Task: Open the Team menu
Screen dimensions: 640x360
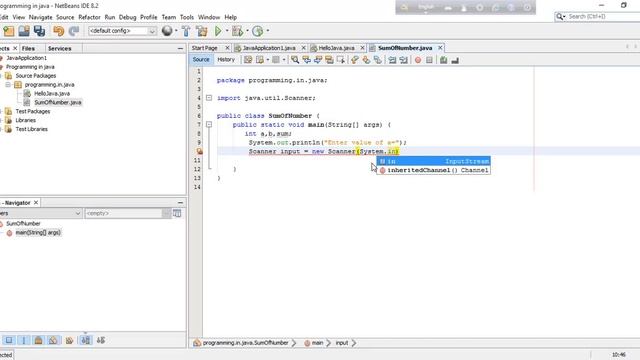Action: pos(169,17)
